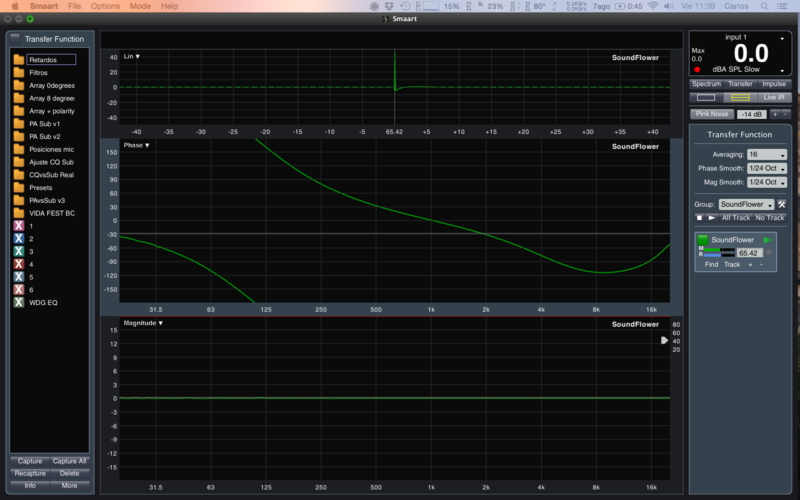This screenshot has width=800, height=500.
Task: Select the yellow split-pane view layout icon
Action: point(740,98)
